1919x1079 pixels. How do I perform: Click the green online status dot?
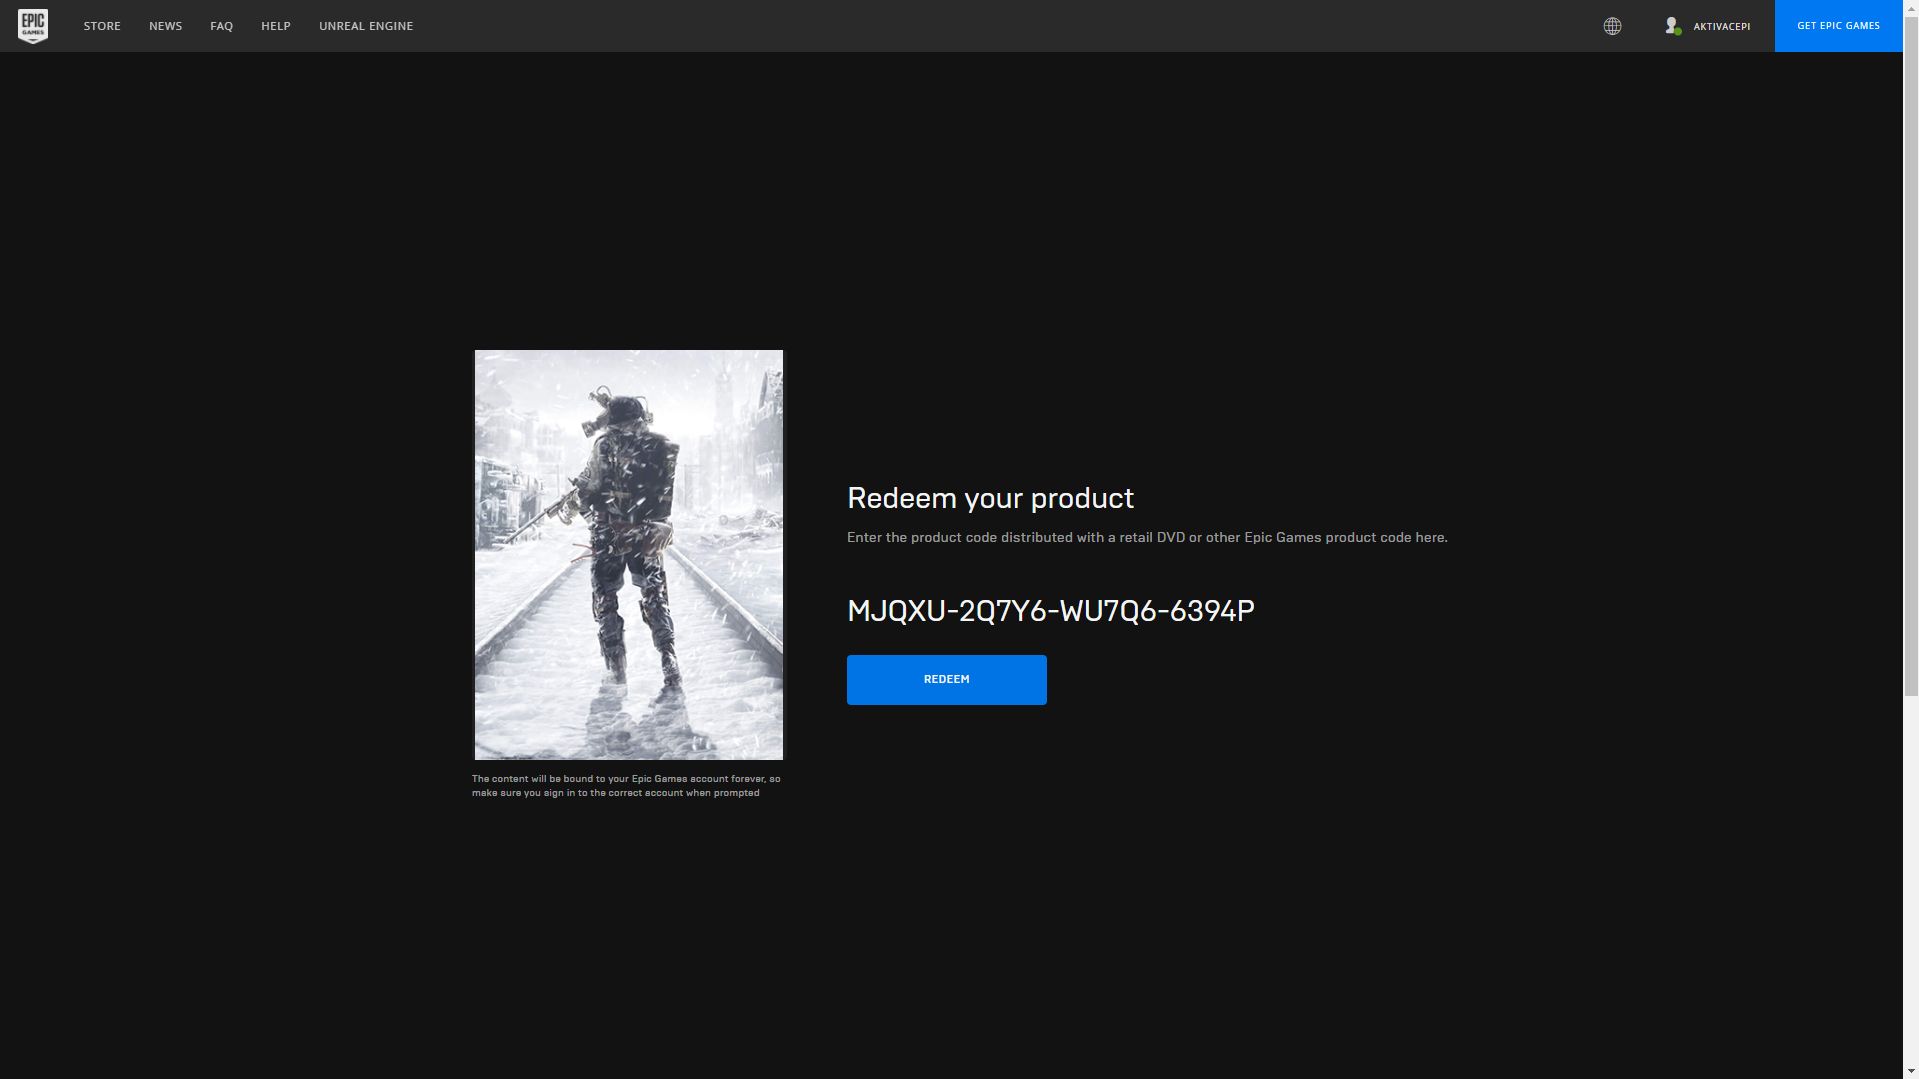(x=1678, y=32)
